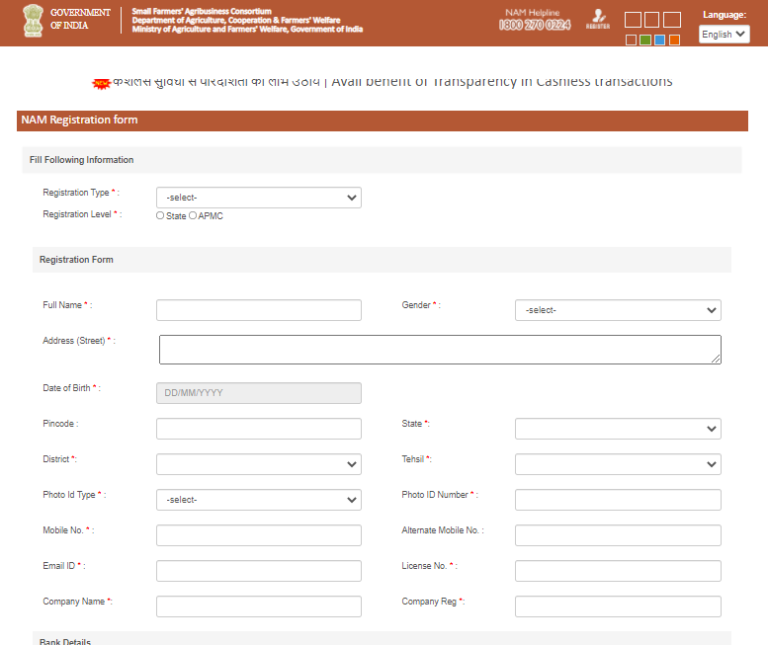The width and height of the screenshot is (768, 645).
Task: Click the License No. input field
Action: pos(618,571)
